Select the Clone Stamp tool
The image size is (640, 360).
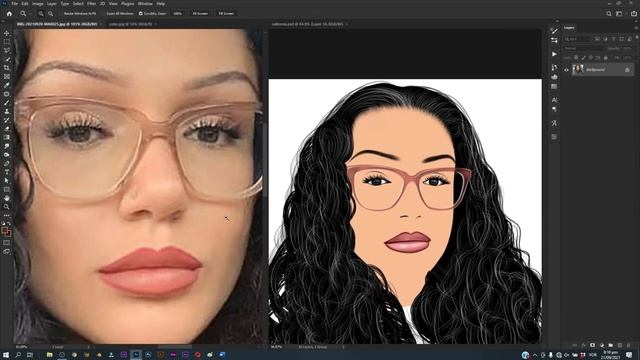tap(7, 111)
